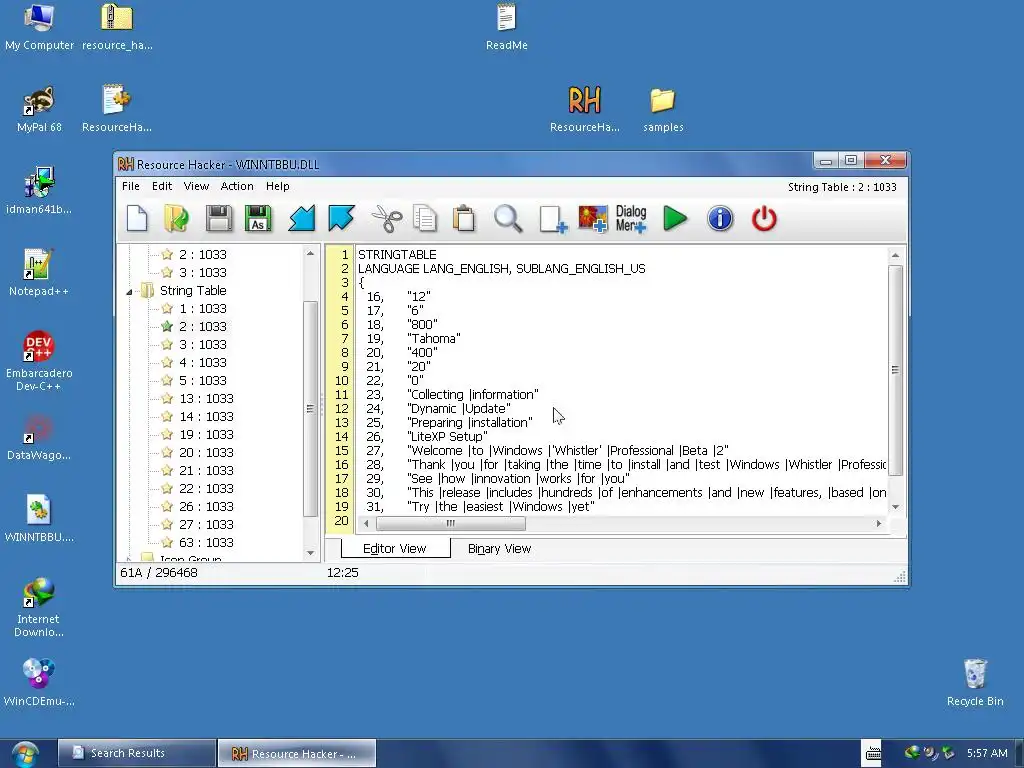Click the Paste clipboard icon

(464, 218)
